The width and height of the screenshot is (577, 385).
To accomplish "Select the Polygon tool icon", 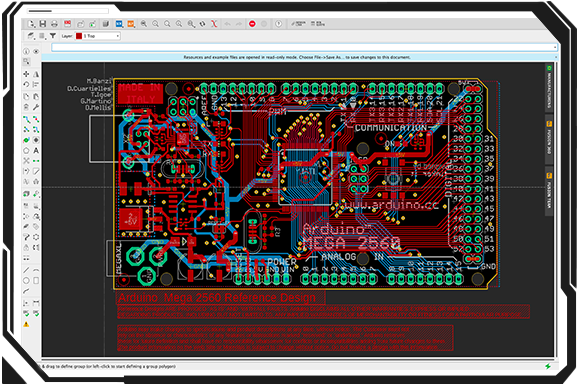I will tap(26, 151).
